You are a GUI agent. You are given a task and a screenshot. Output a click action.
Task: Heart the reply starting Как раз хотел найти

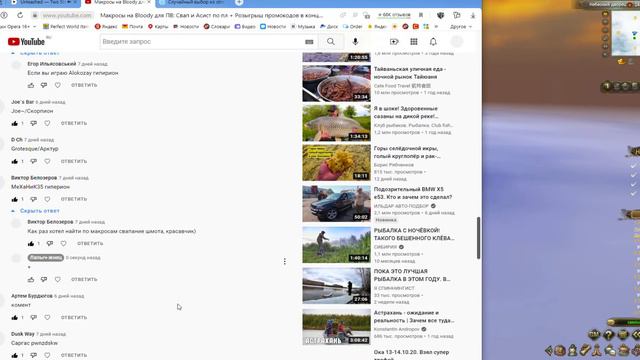click(x=63, y=243)
